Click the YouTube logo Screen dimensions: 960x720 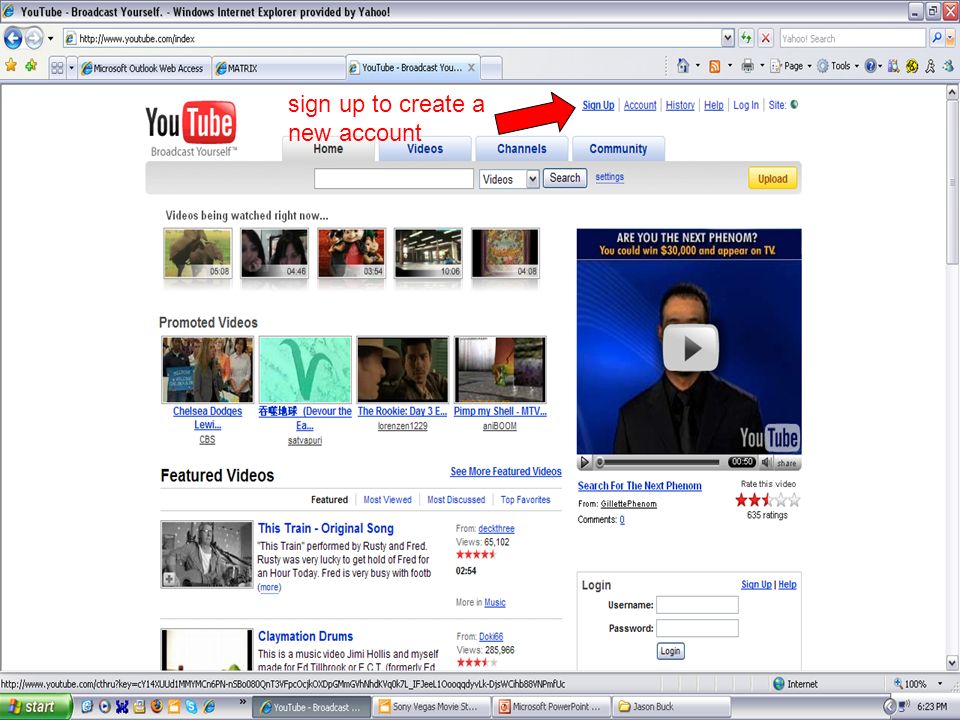[x=190, y=129]
